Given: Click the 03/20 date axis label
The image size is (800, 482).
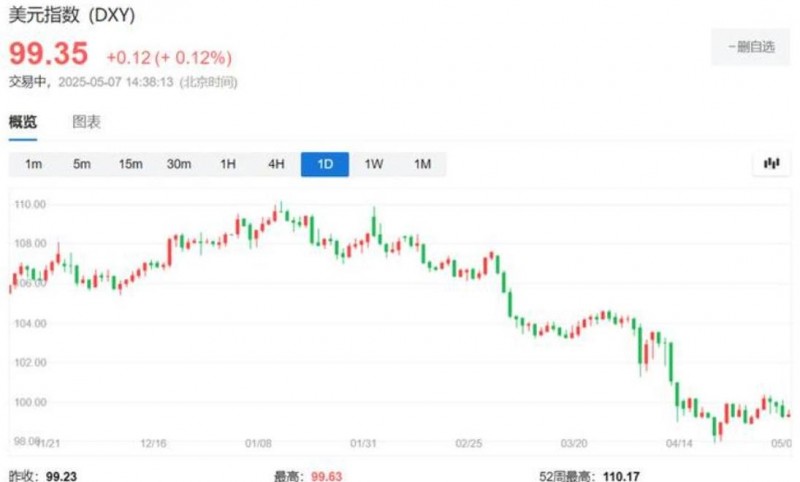Looking at the screenshot, I should point(573,443).
